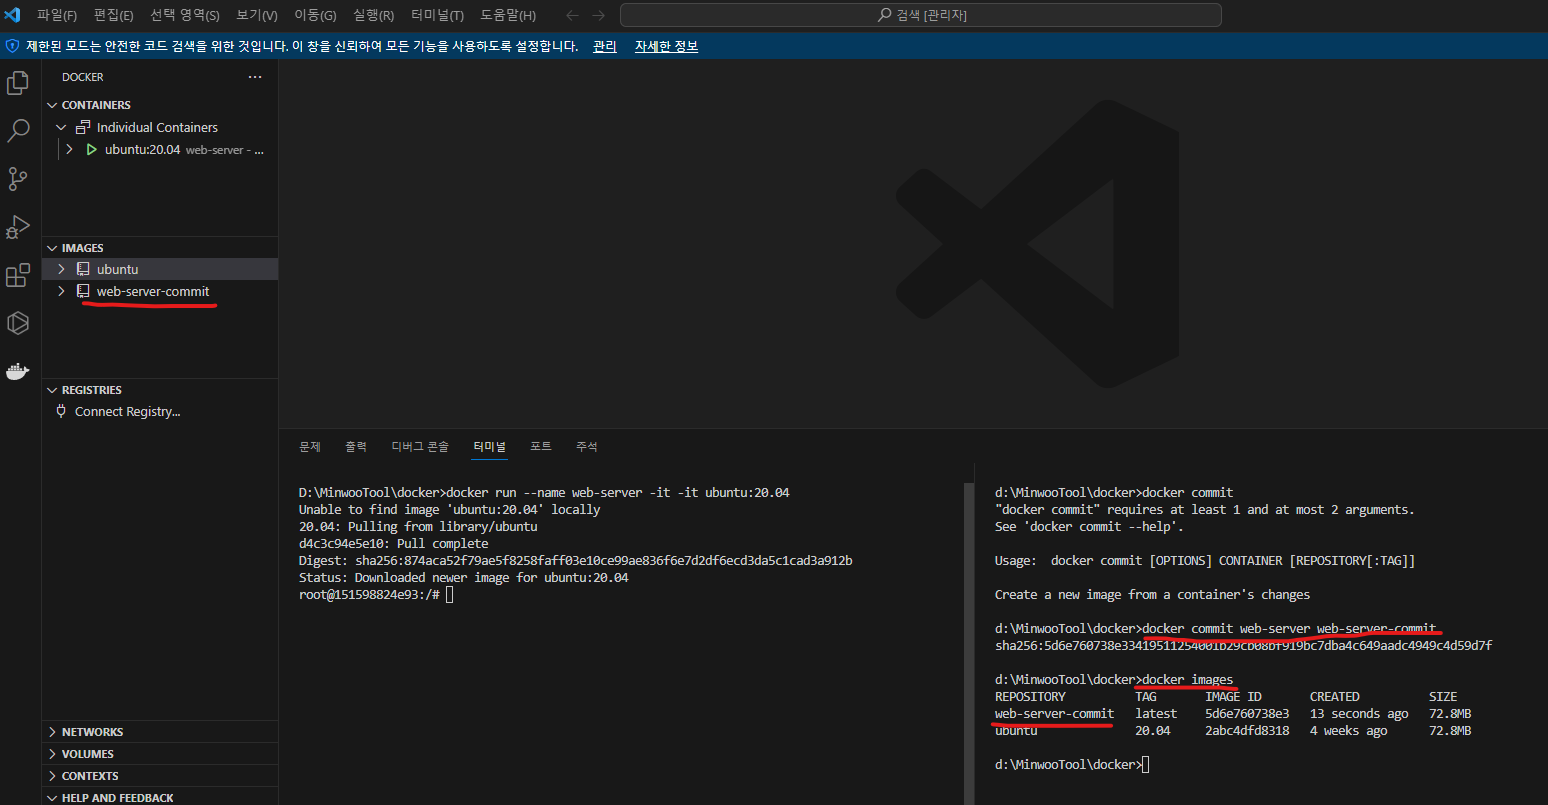
Task: Open the hexagon icon view in activity bar
Action: (x=18, y=323)
